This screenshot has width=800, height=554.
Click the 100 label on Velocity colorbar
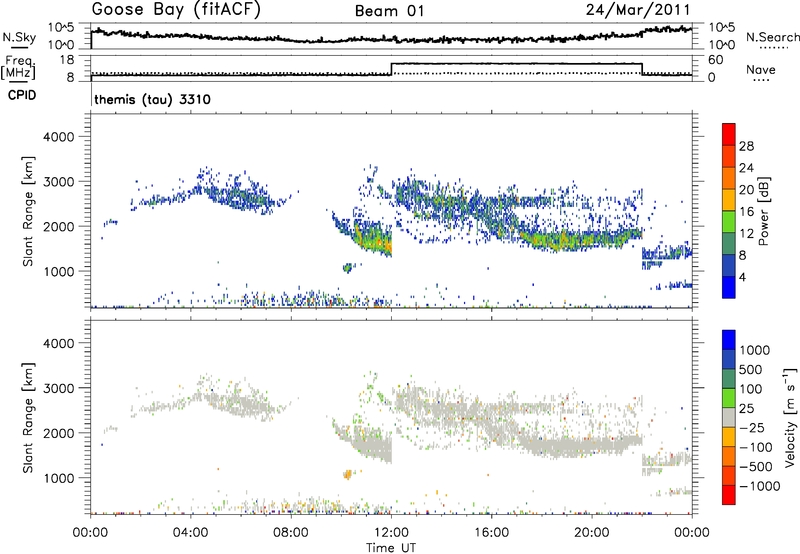click(x=751, y=389)
